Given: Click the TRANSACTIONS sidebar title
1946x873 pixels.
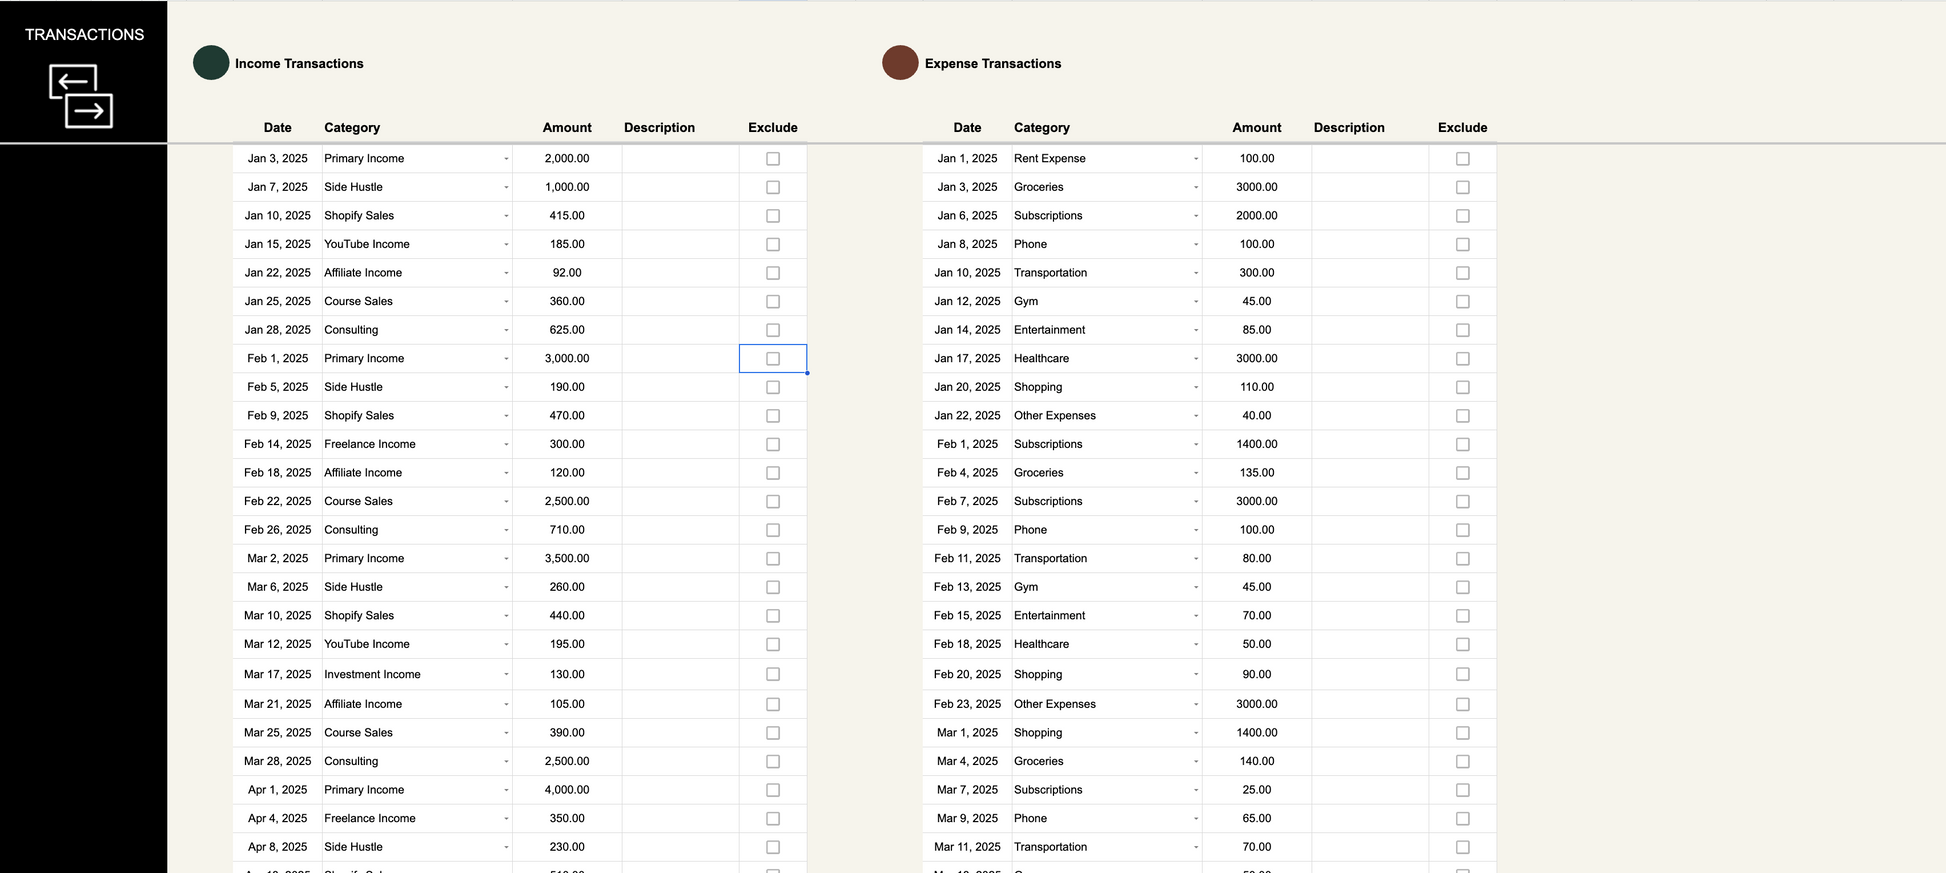Looking at the screenshot, I should (x=84, y=35).
